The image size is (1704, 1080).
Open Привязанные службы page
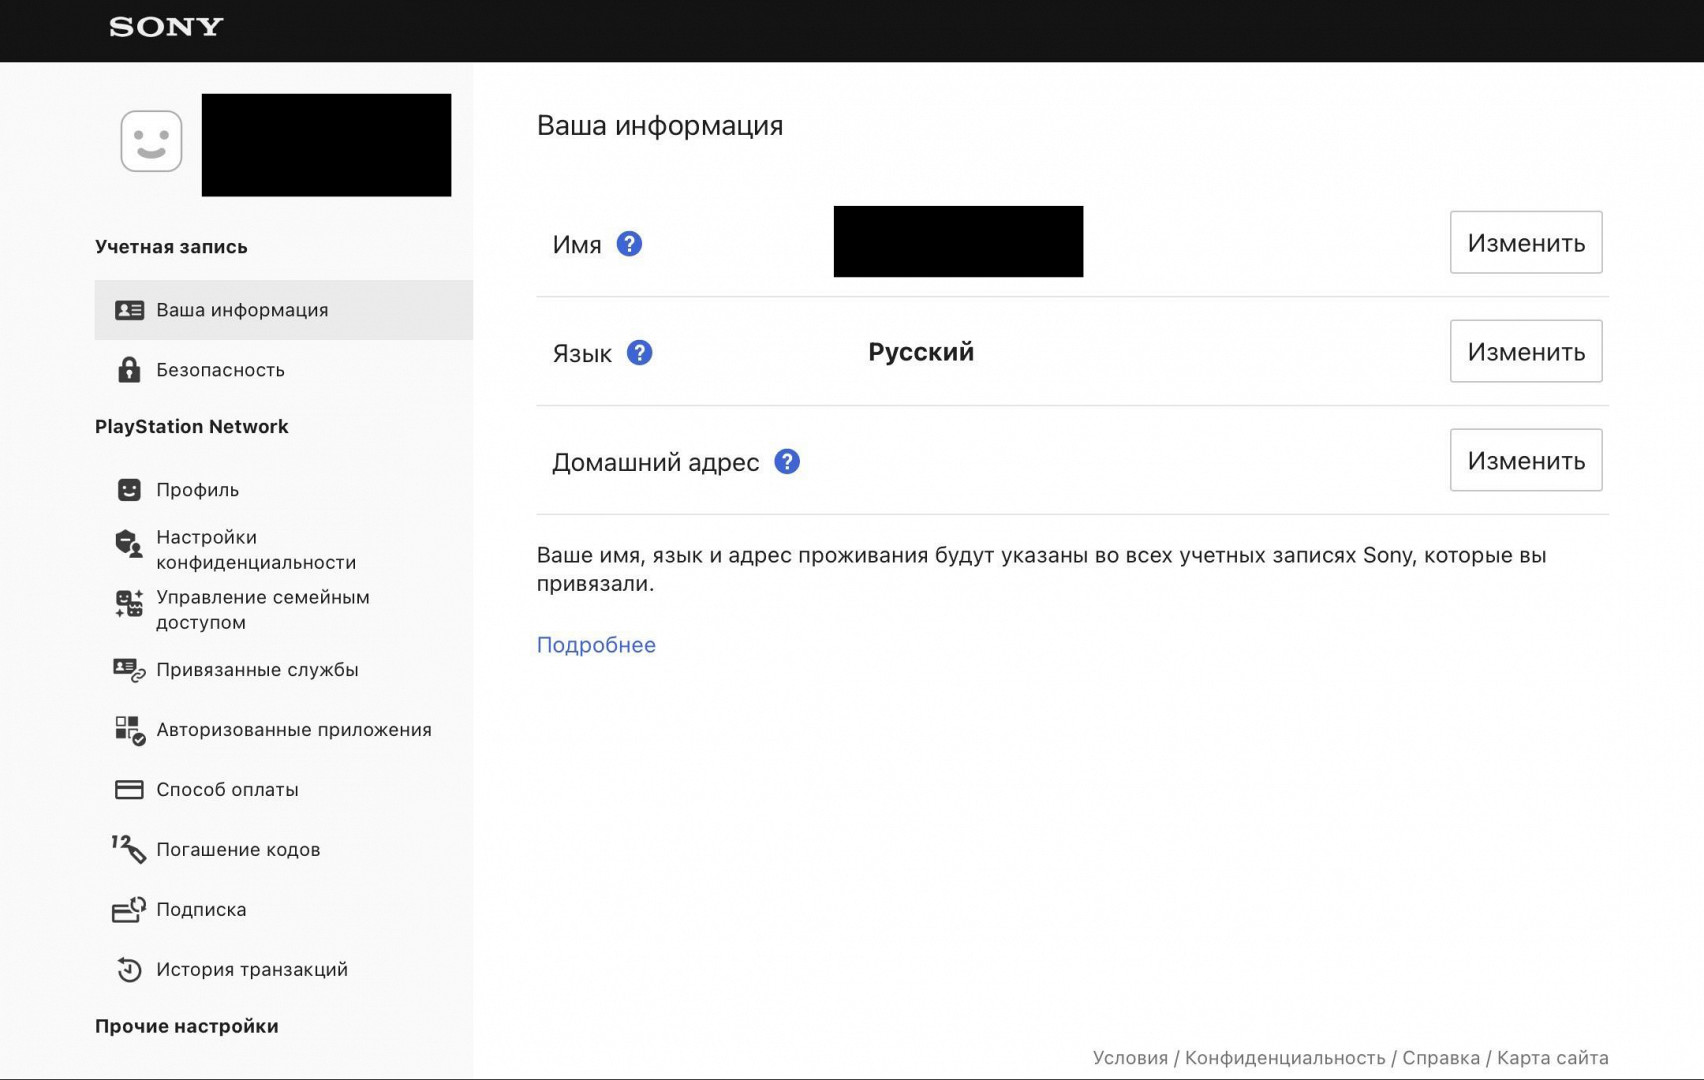point(257,670)
